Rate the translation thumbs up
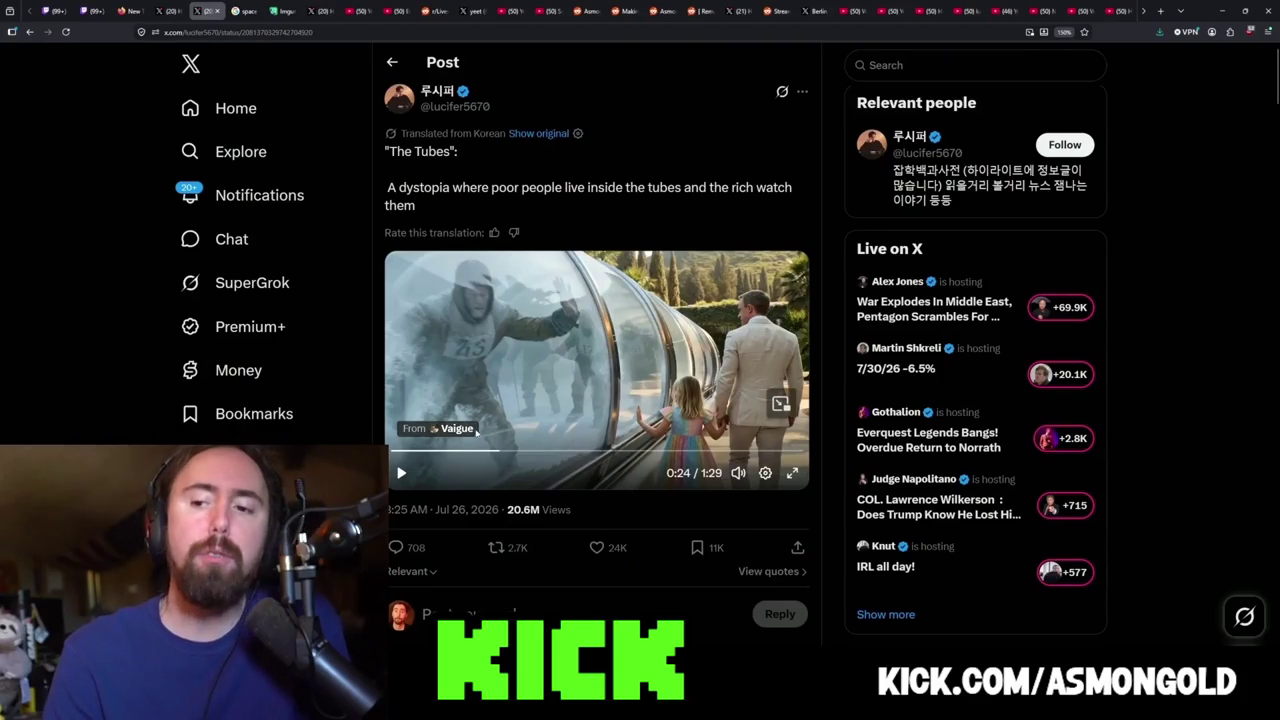1280x720 pixels. tap(494, 232)
